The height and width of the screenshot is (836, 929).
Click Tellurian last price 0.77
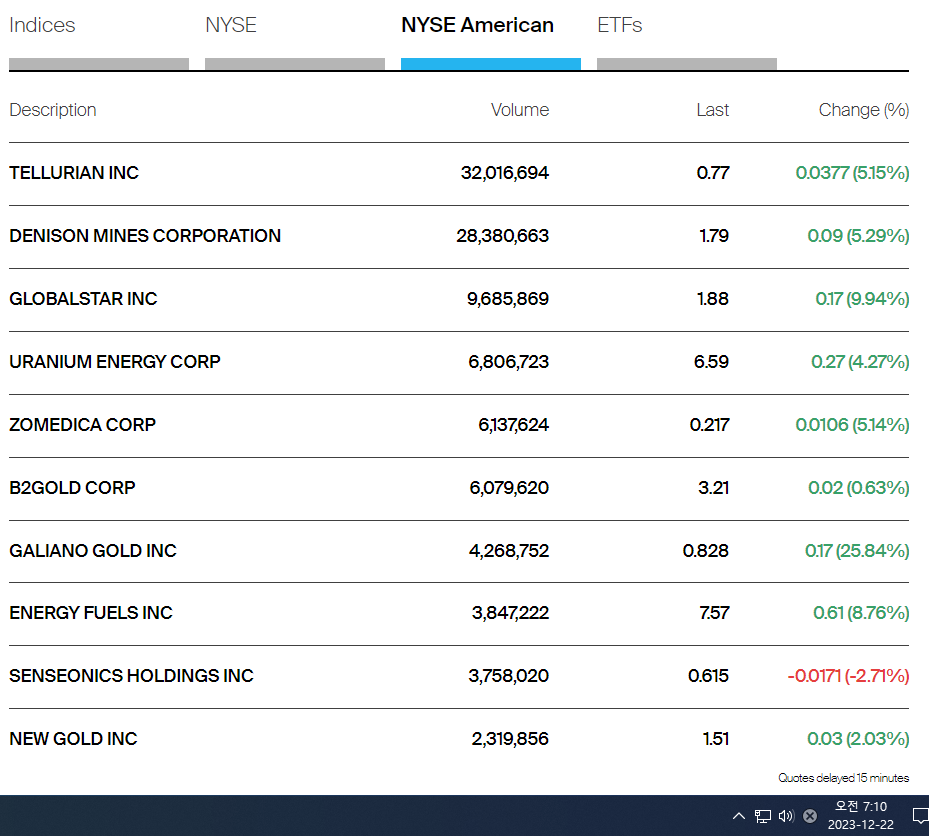713,172
